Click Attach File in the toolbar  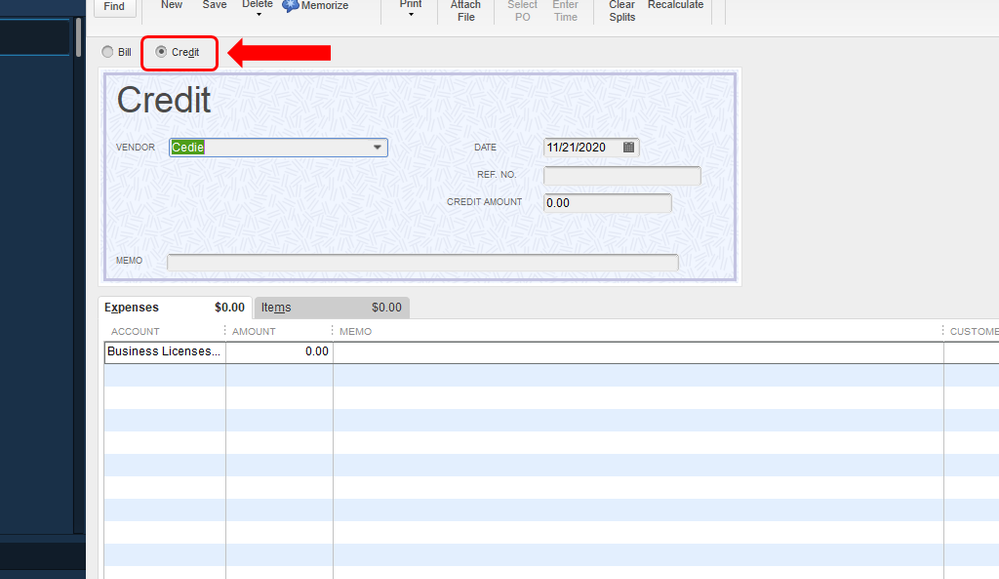(466, 11)
